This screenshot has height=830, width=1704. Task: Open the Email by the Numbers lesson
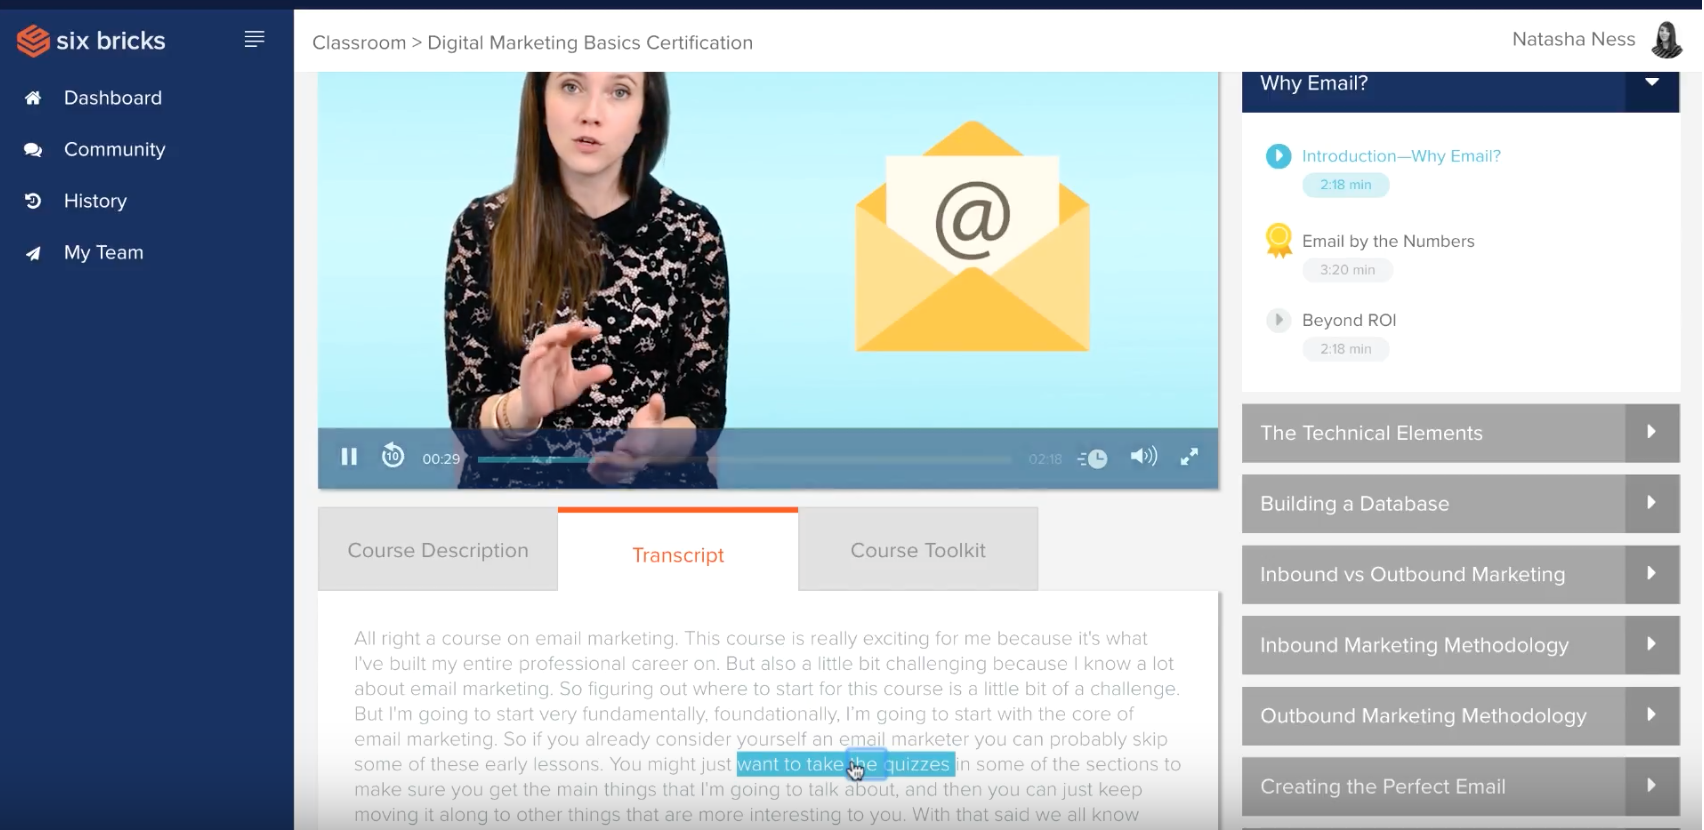1388,241
